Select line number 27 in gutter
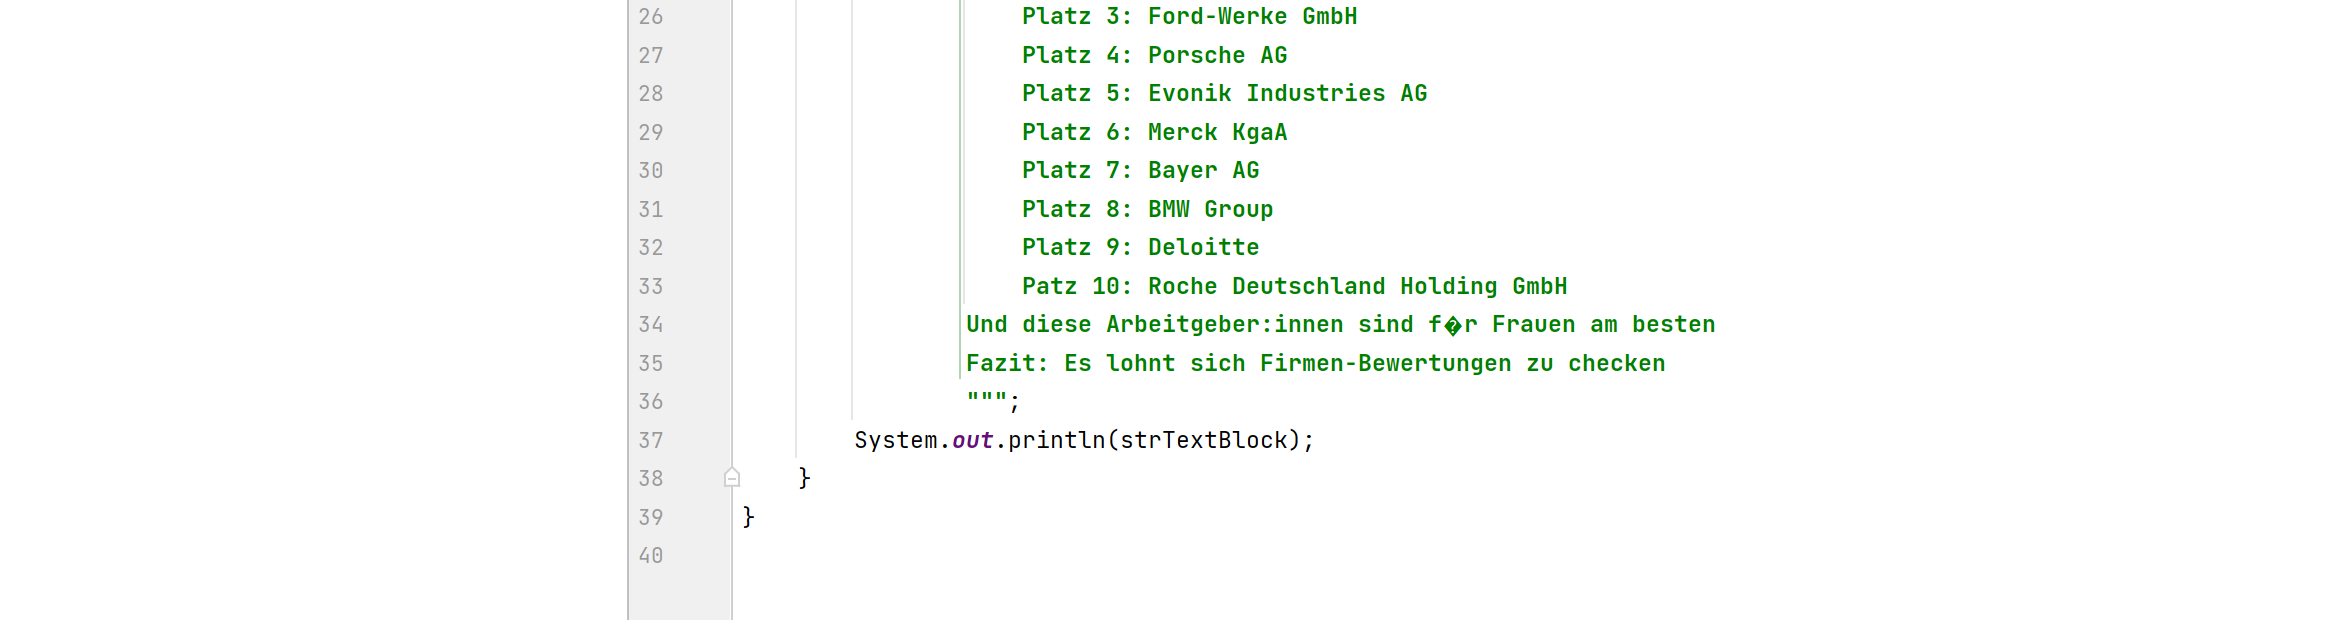2330x620 pixels. tap(651, 56)
